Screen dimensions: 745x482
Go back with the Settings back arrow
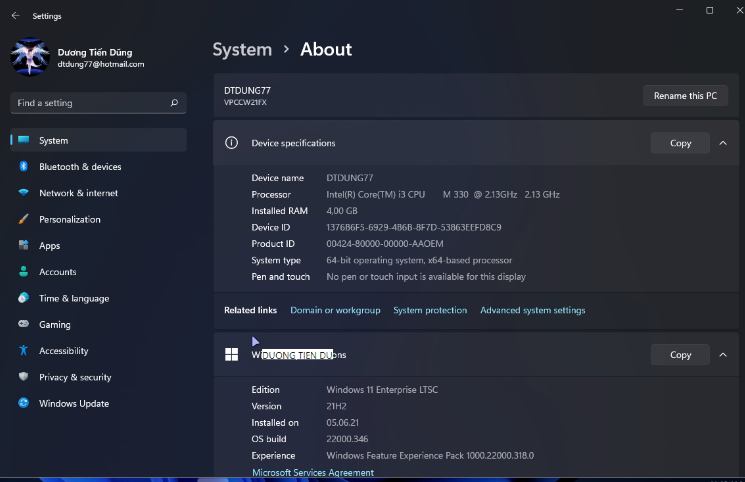point(16,16)
